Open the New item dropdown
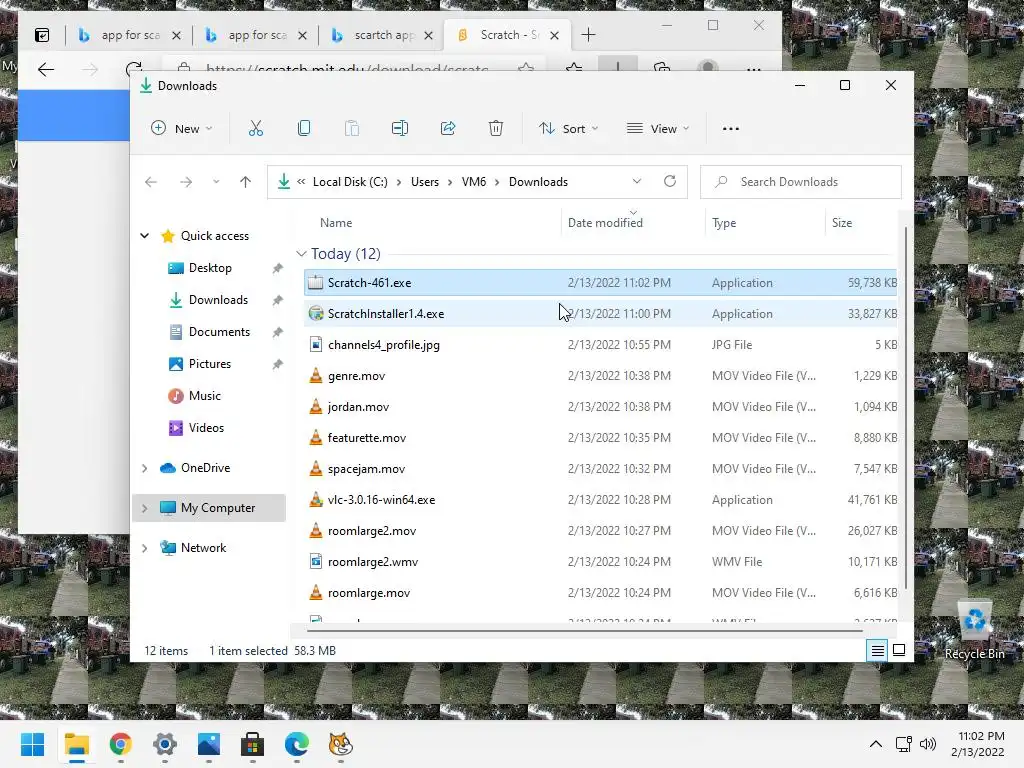 tap(182, 129)
